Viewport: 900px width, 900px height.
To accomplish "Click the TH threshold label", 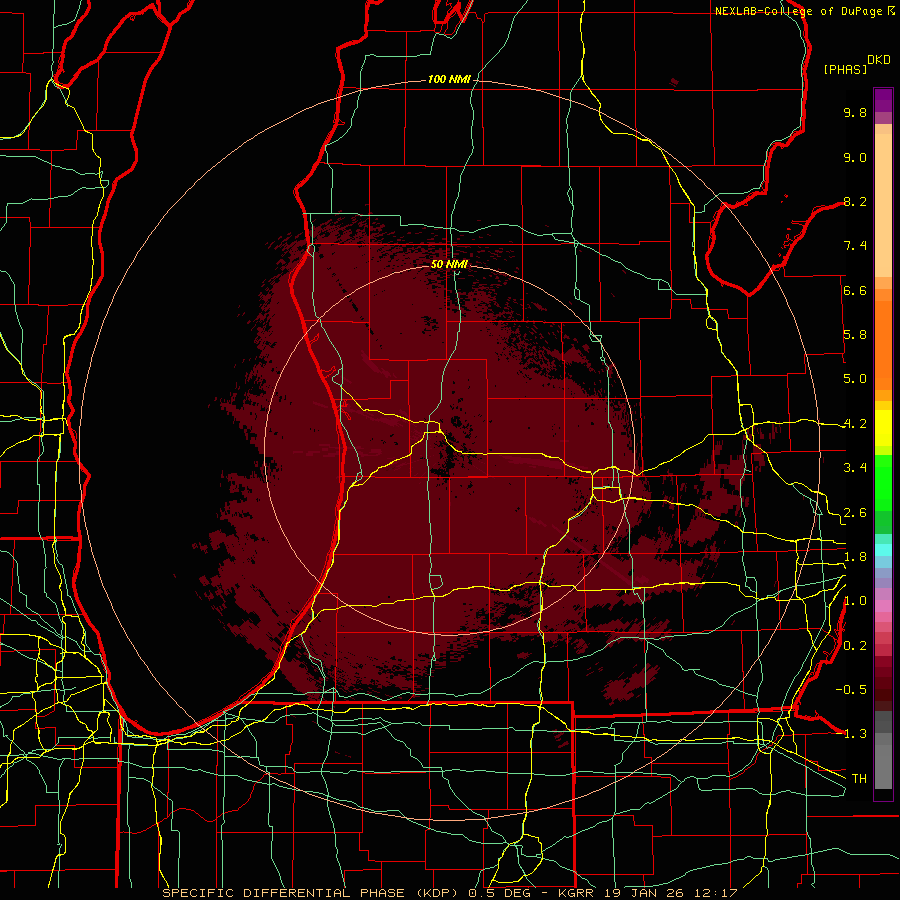I will (x=859, y=778).
